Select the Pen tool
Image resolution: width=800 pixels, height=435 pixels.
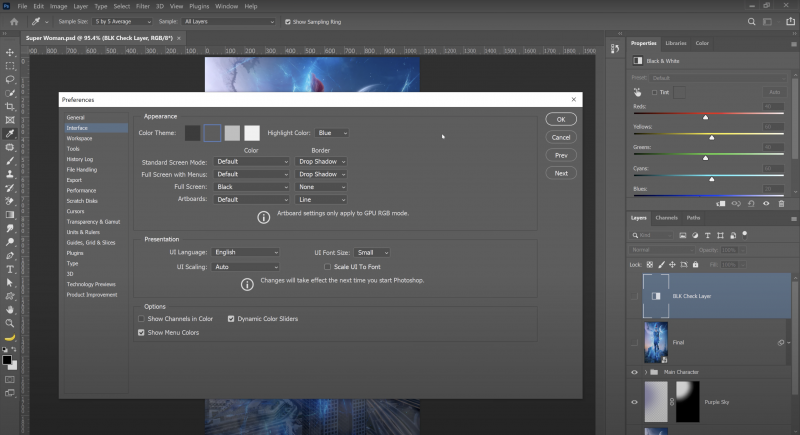(x=10, y=255)
